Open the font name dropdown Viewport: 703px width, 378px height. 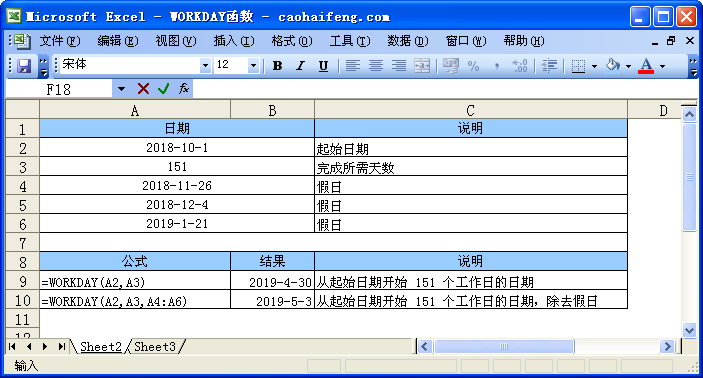click(x=205, y=66)
